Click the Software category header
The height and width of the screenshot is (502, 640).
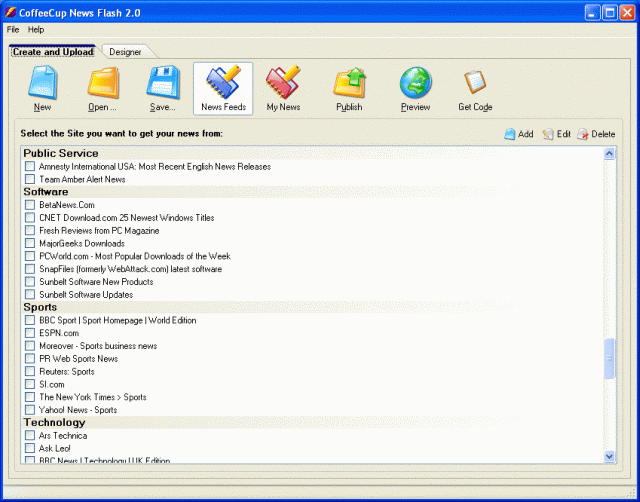[46, 191]
